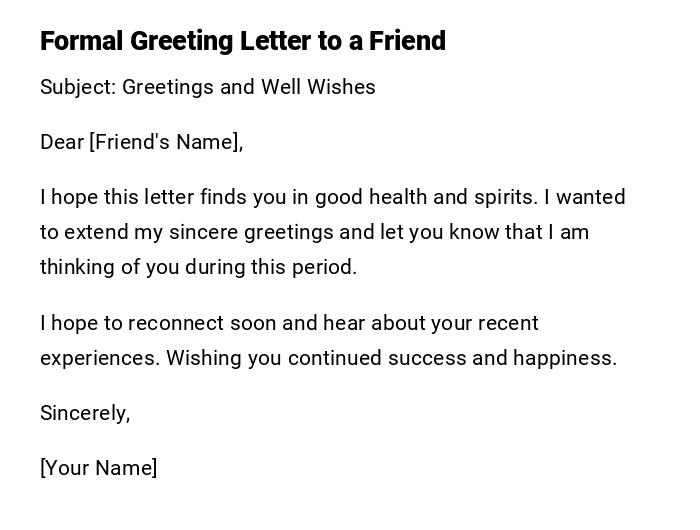Click the word 'Friend' in the heading
This screenshot has height=530, width=700.
(x=407, y=41)
